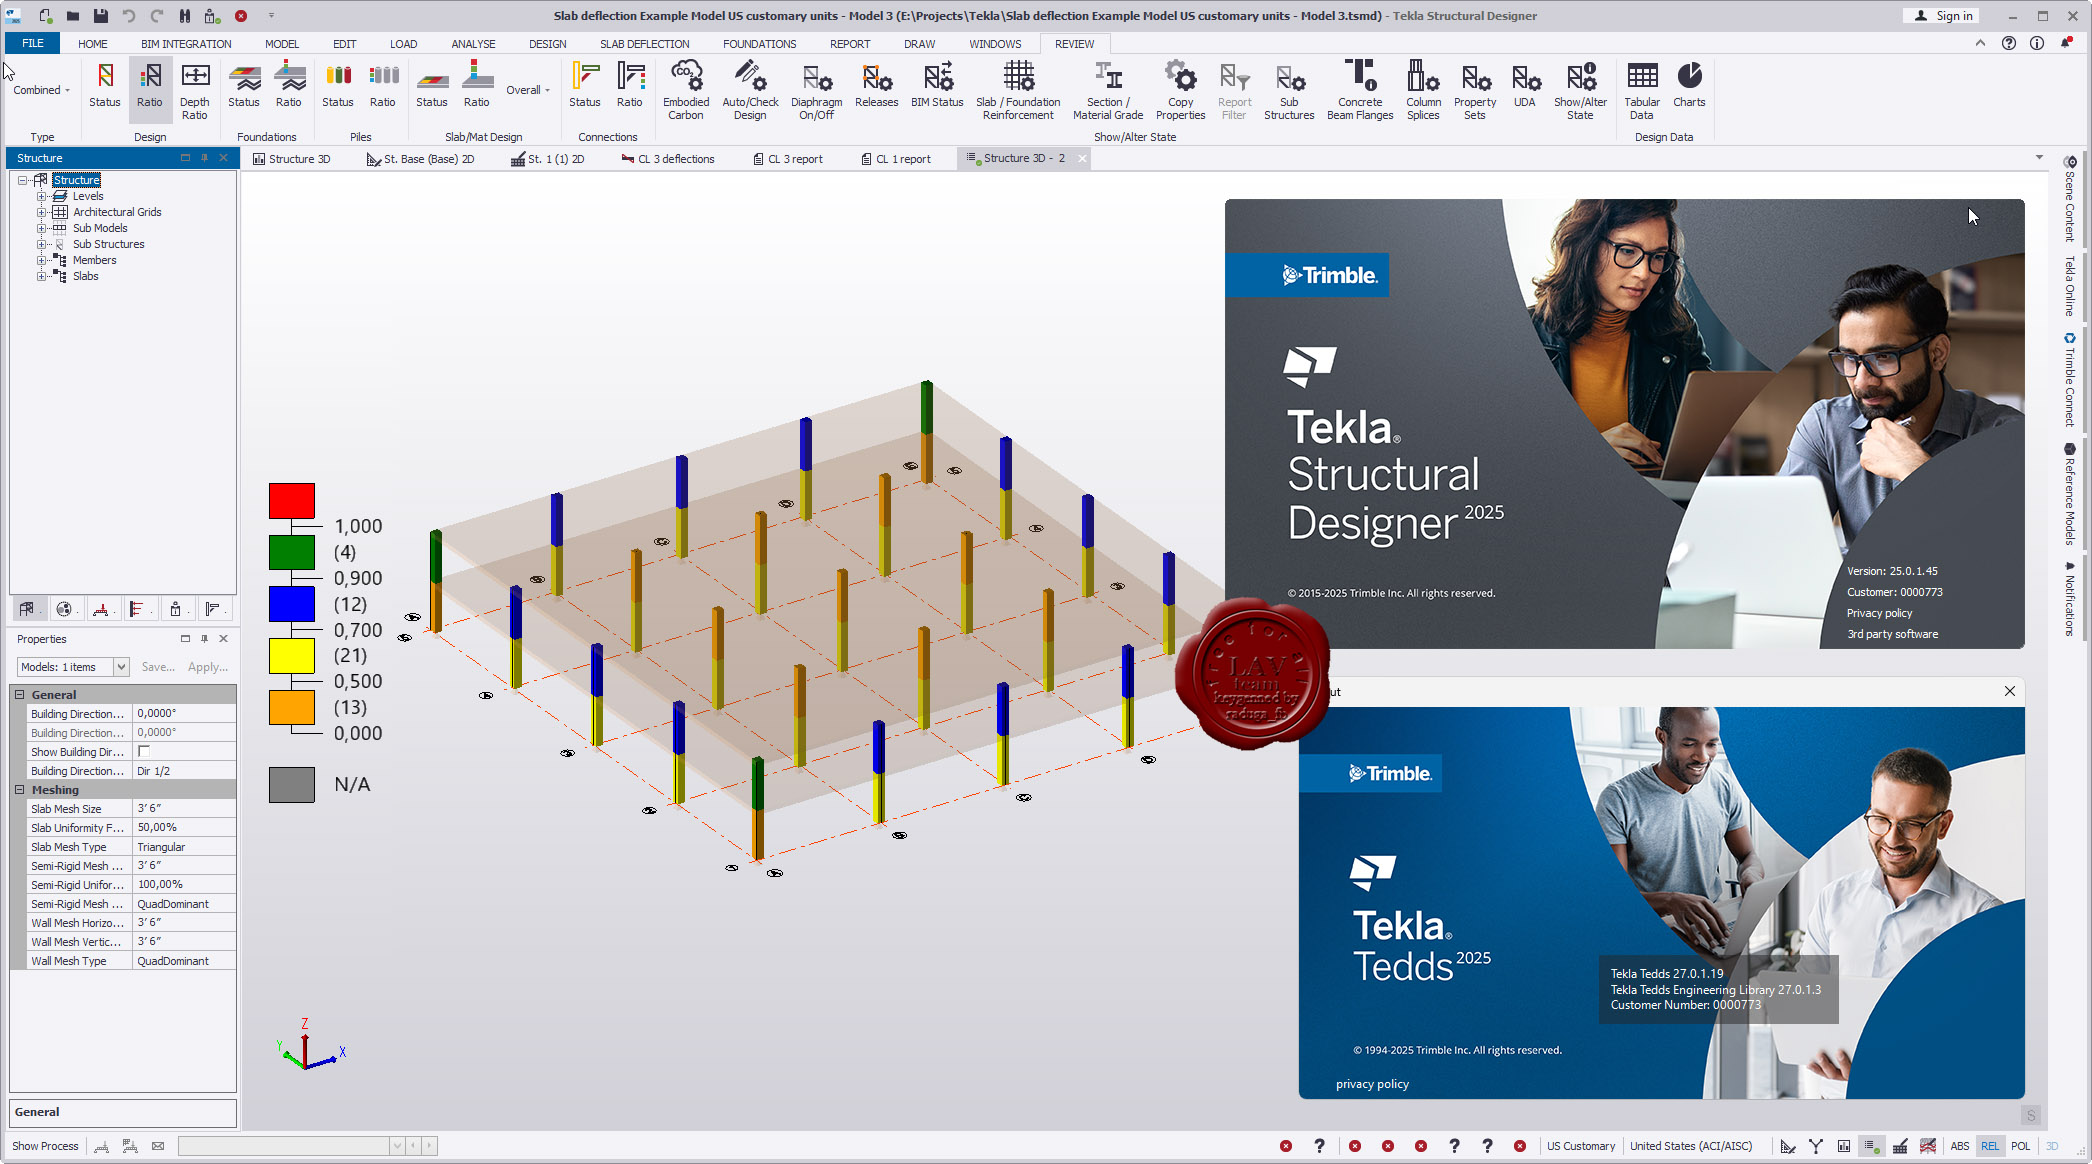This screenshot has height=1164, width=2092.
Task: Open the Charts tool
Action: pyautogui.click(x=1689, y=84)
